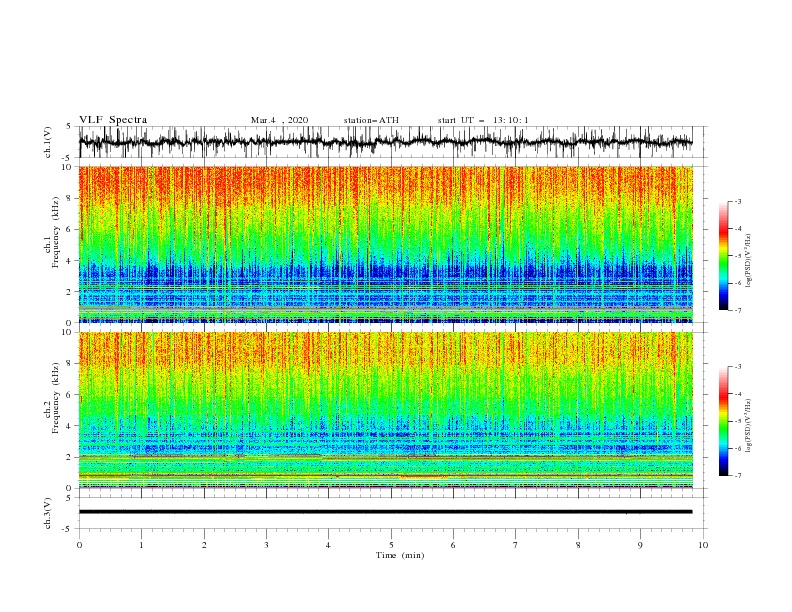Viewport: 792px width, 612px height.
Task: Click the "station=ATH" label
Action: point(371,120)
